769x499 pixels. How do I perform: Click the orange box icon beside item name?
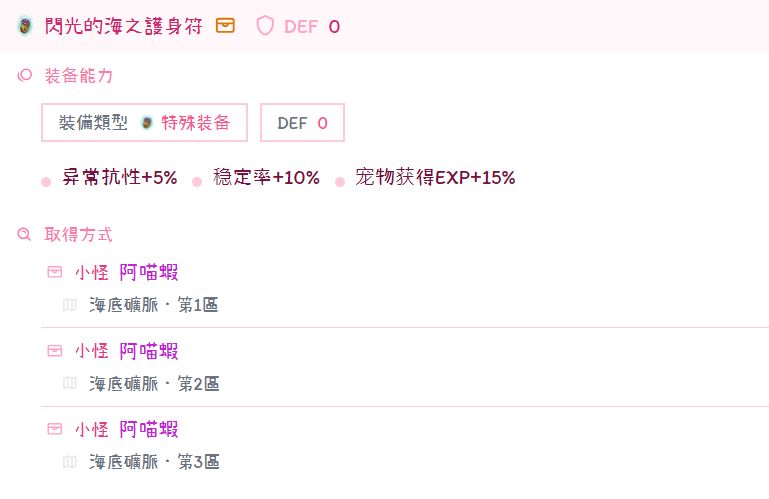(226, 26)
